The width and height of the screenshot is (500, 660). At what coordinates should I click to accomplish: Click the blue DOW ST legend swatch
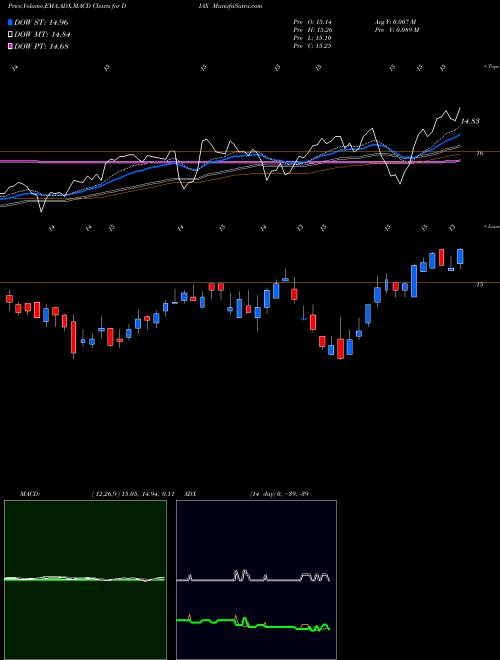tap(10, 22)
